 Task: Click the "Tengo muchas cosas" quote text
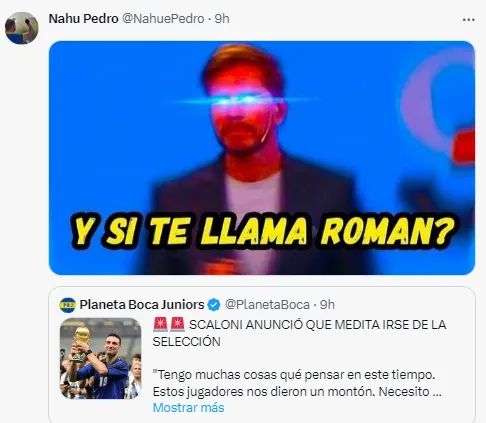pos(294,375)
